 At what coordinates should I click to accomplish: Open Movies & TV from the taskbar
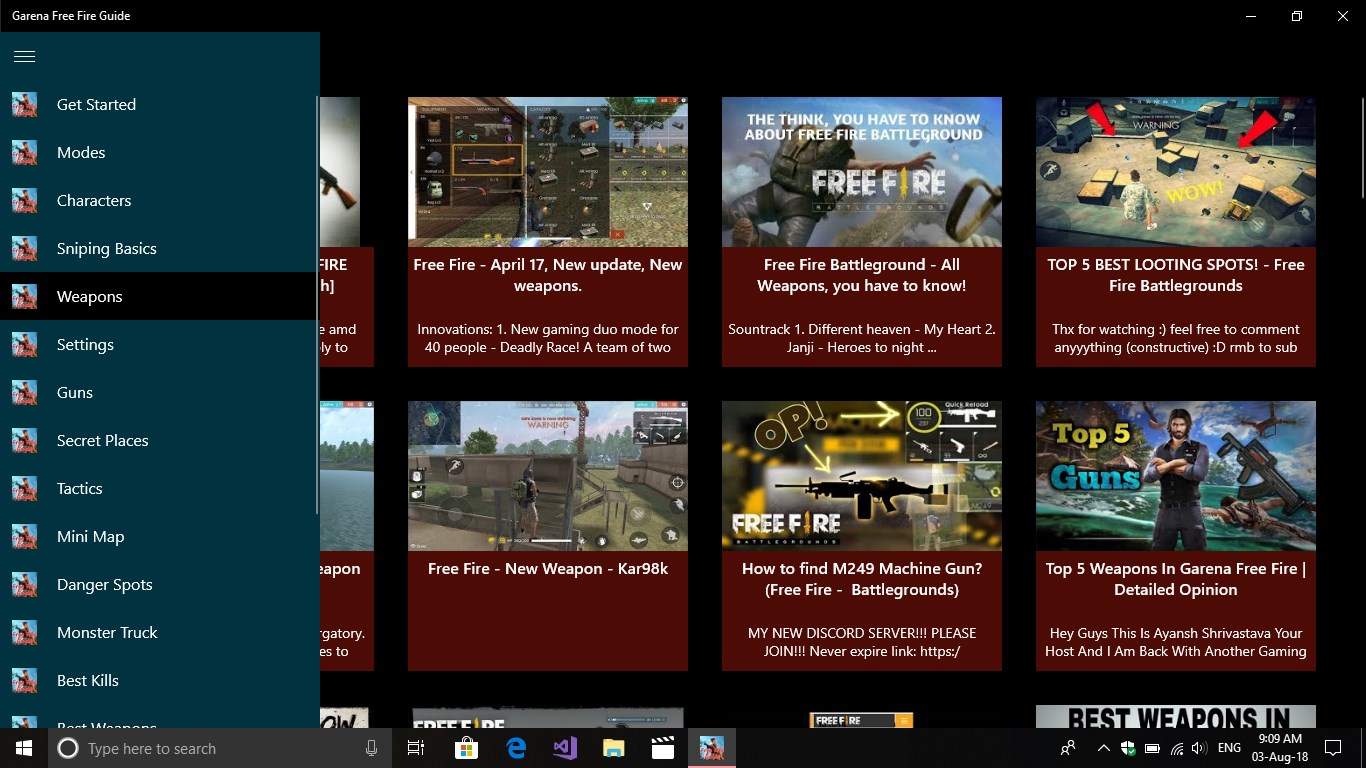(x=663, y=748)
